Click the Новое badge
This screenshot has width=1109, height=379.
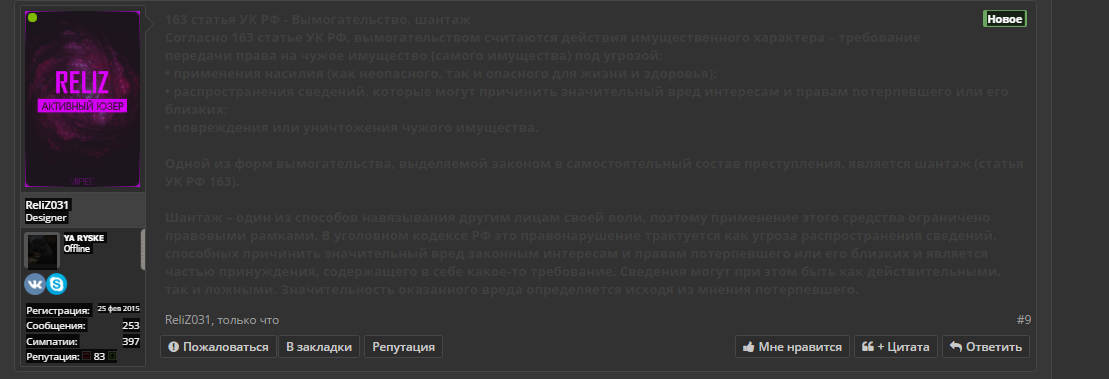1004,19
